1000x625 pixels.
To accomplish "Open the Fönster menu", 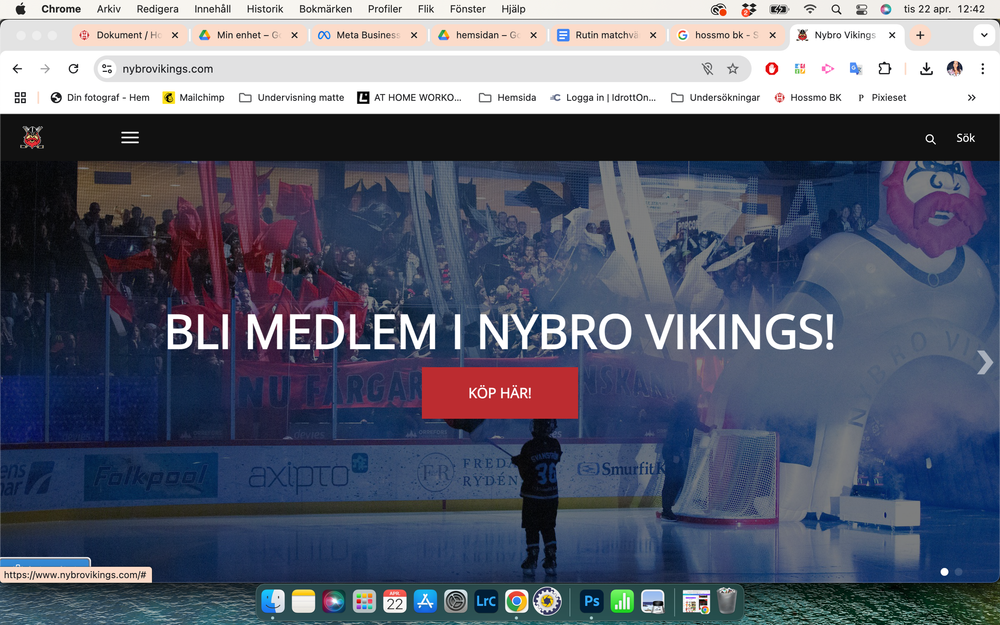I will pos(467,9).
